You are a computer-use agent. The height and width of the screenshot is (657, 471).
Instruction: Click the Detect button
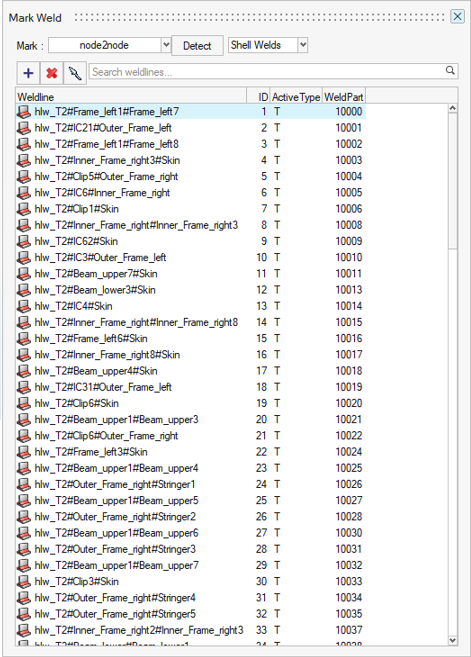197,46
